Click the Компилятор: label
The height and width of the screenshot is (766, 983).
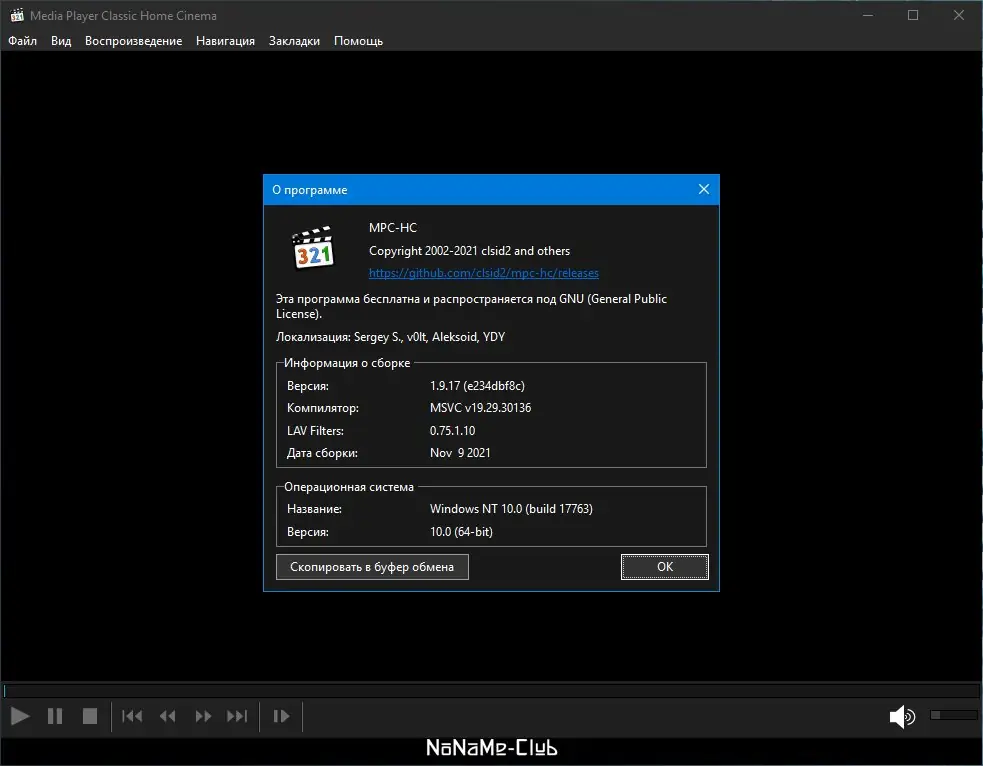pos(323,408)
